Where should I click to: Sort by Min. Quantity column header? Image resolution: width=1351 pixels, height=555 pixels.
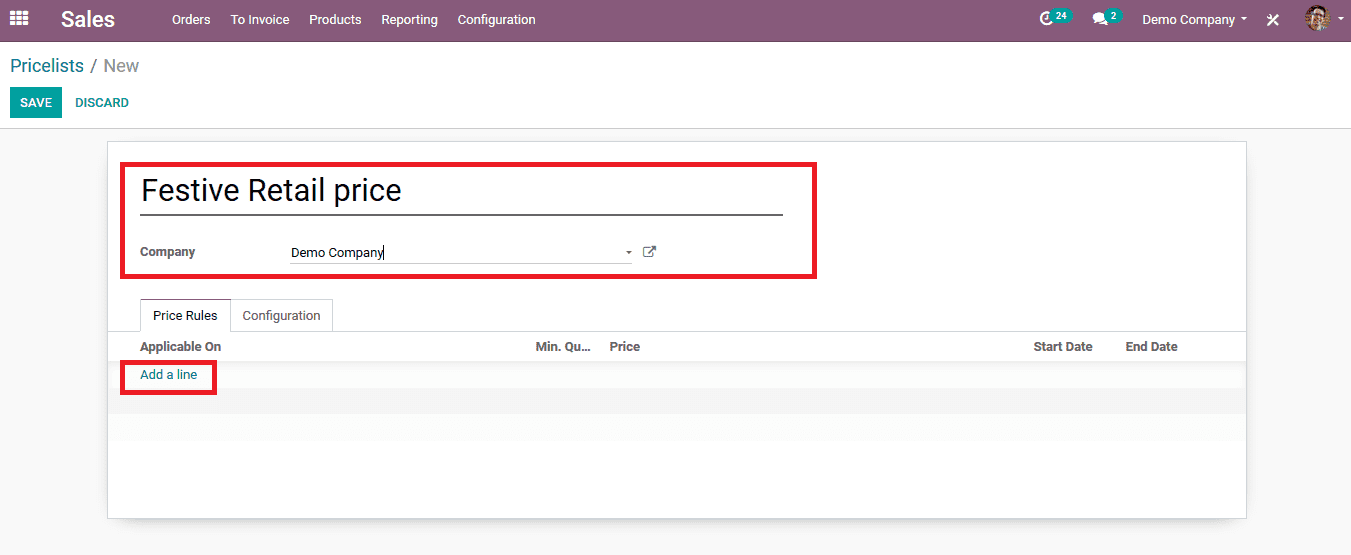[564, 347]
